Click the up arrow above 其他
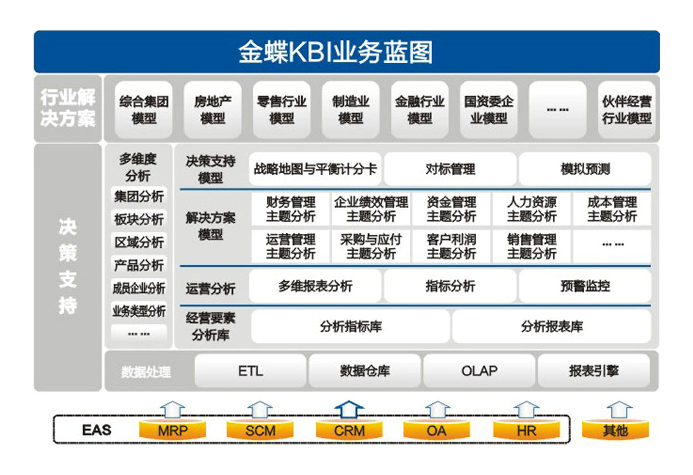The height and width of the screenshot is (475, 693). [x=617, y=410]
